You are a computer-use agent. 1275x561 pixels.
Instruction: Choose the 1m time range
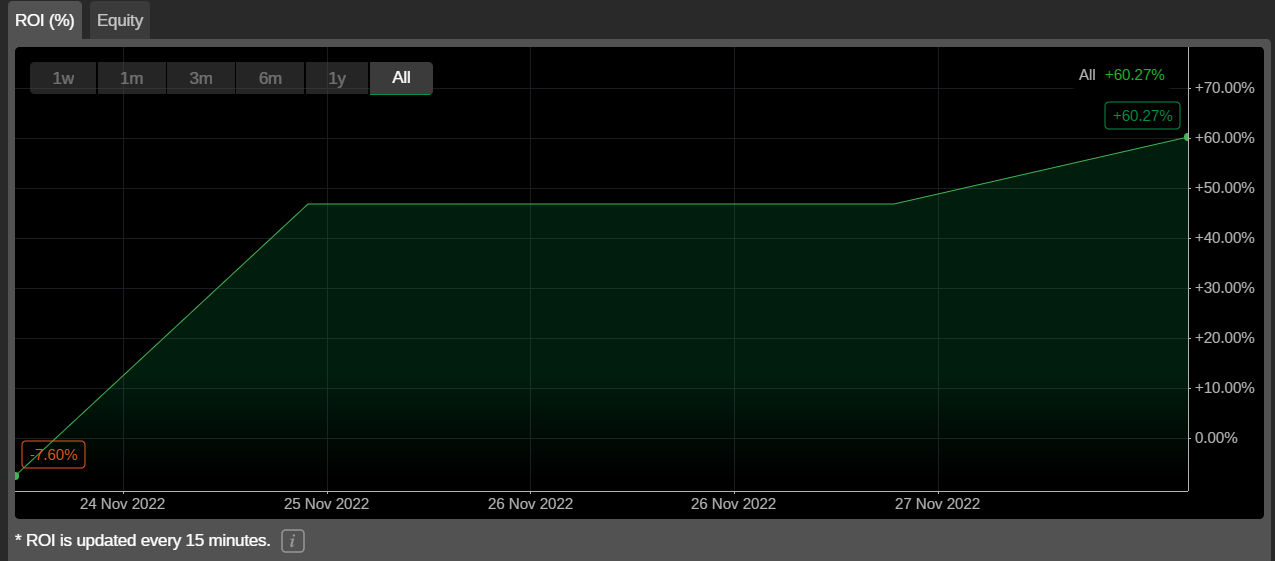pos(132,78)
